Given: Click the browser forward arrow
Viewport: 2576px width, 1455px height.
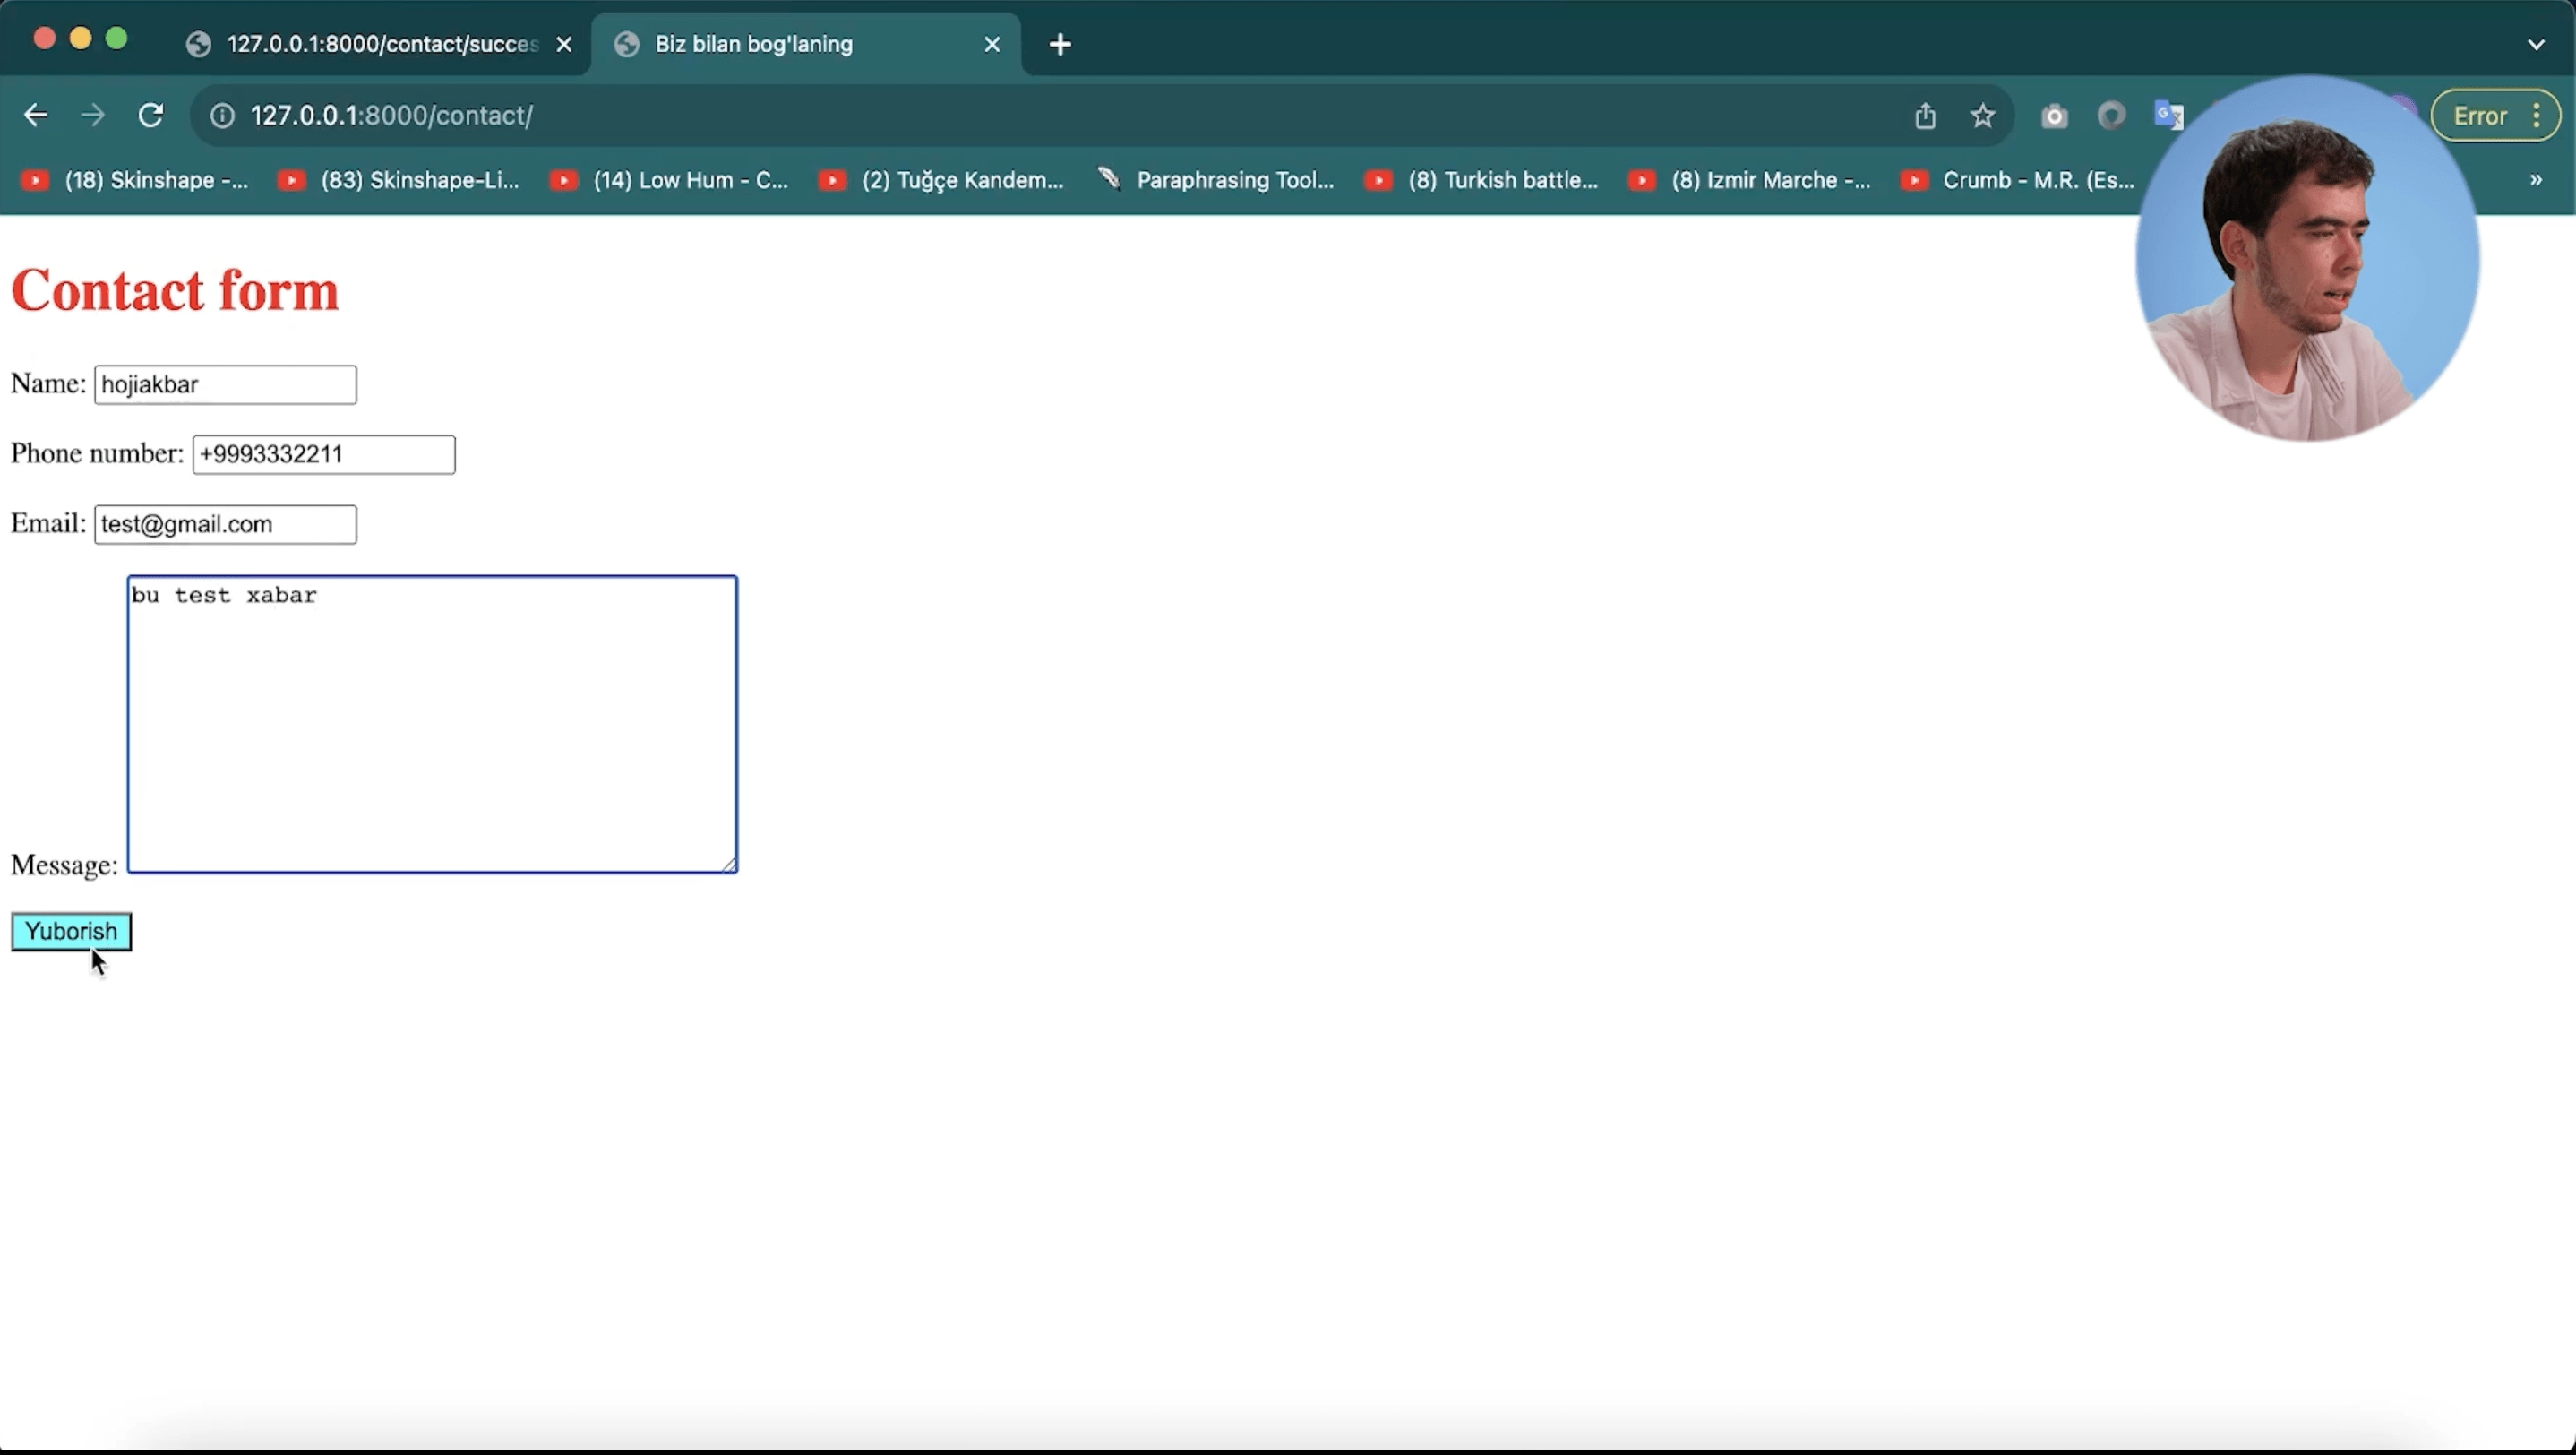Looking at the screenshot, I should (92, 116).
